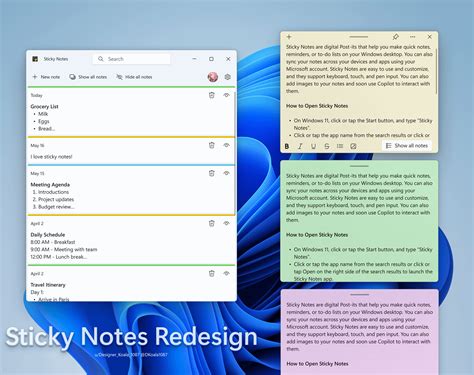474x375 pixels.
Task: Toggle visibility of Meeting Agenda note
Action: click(x=227, y=173)
